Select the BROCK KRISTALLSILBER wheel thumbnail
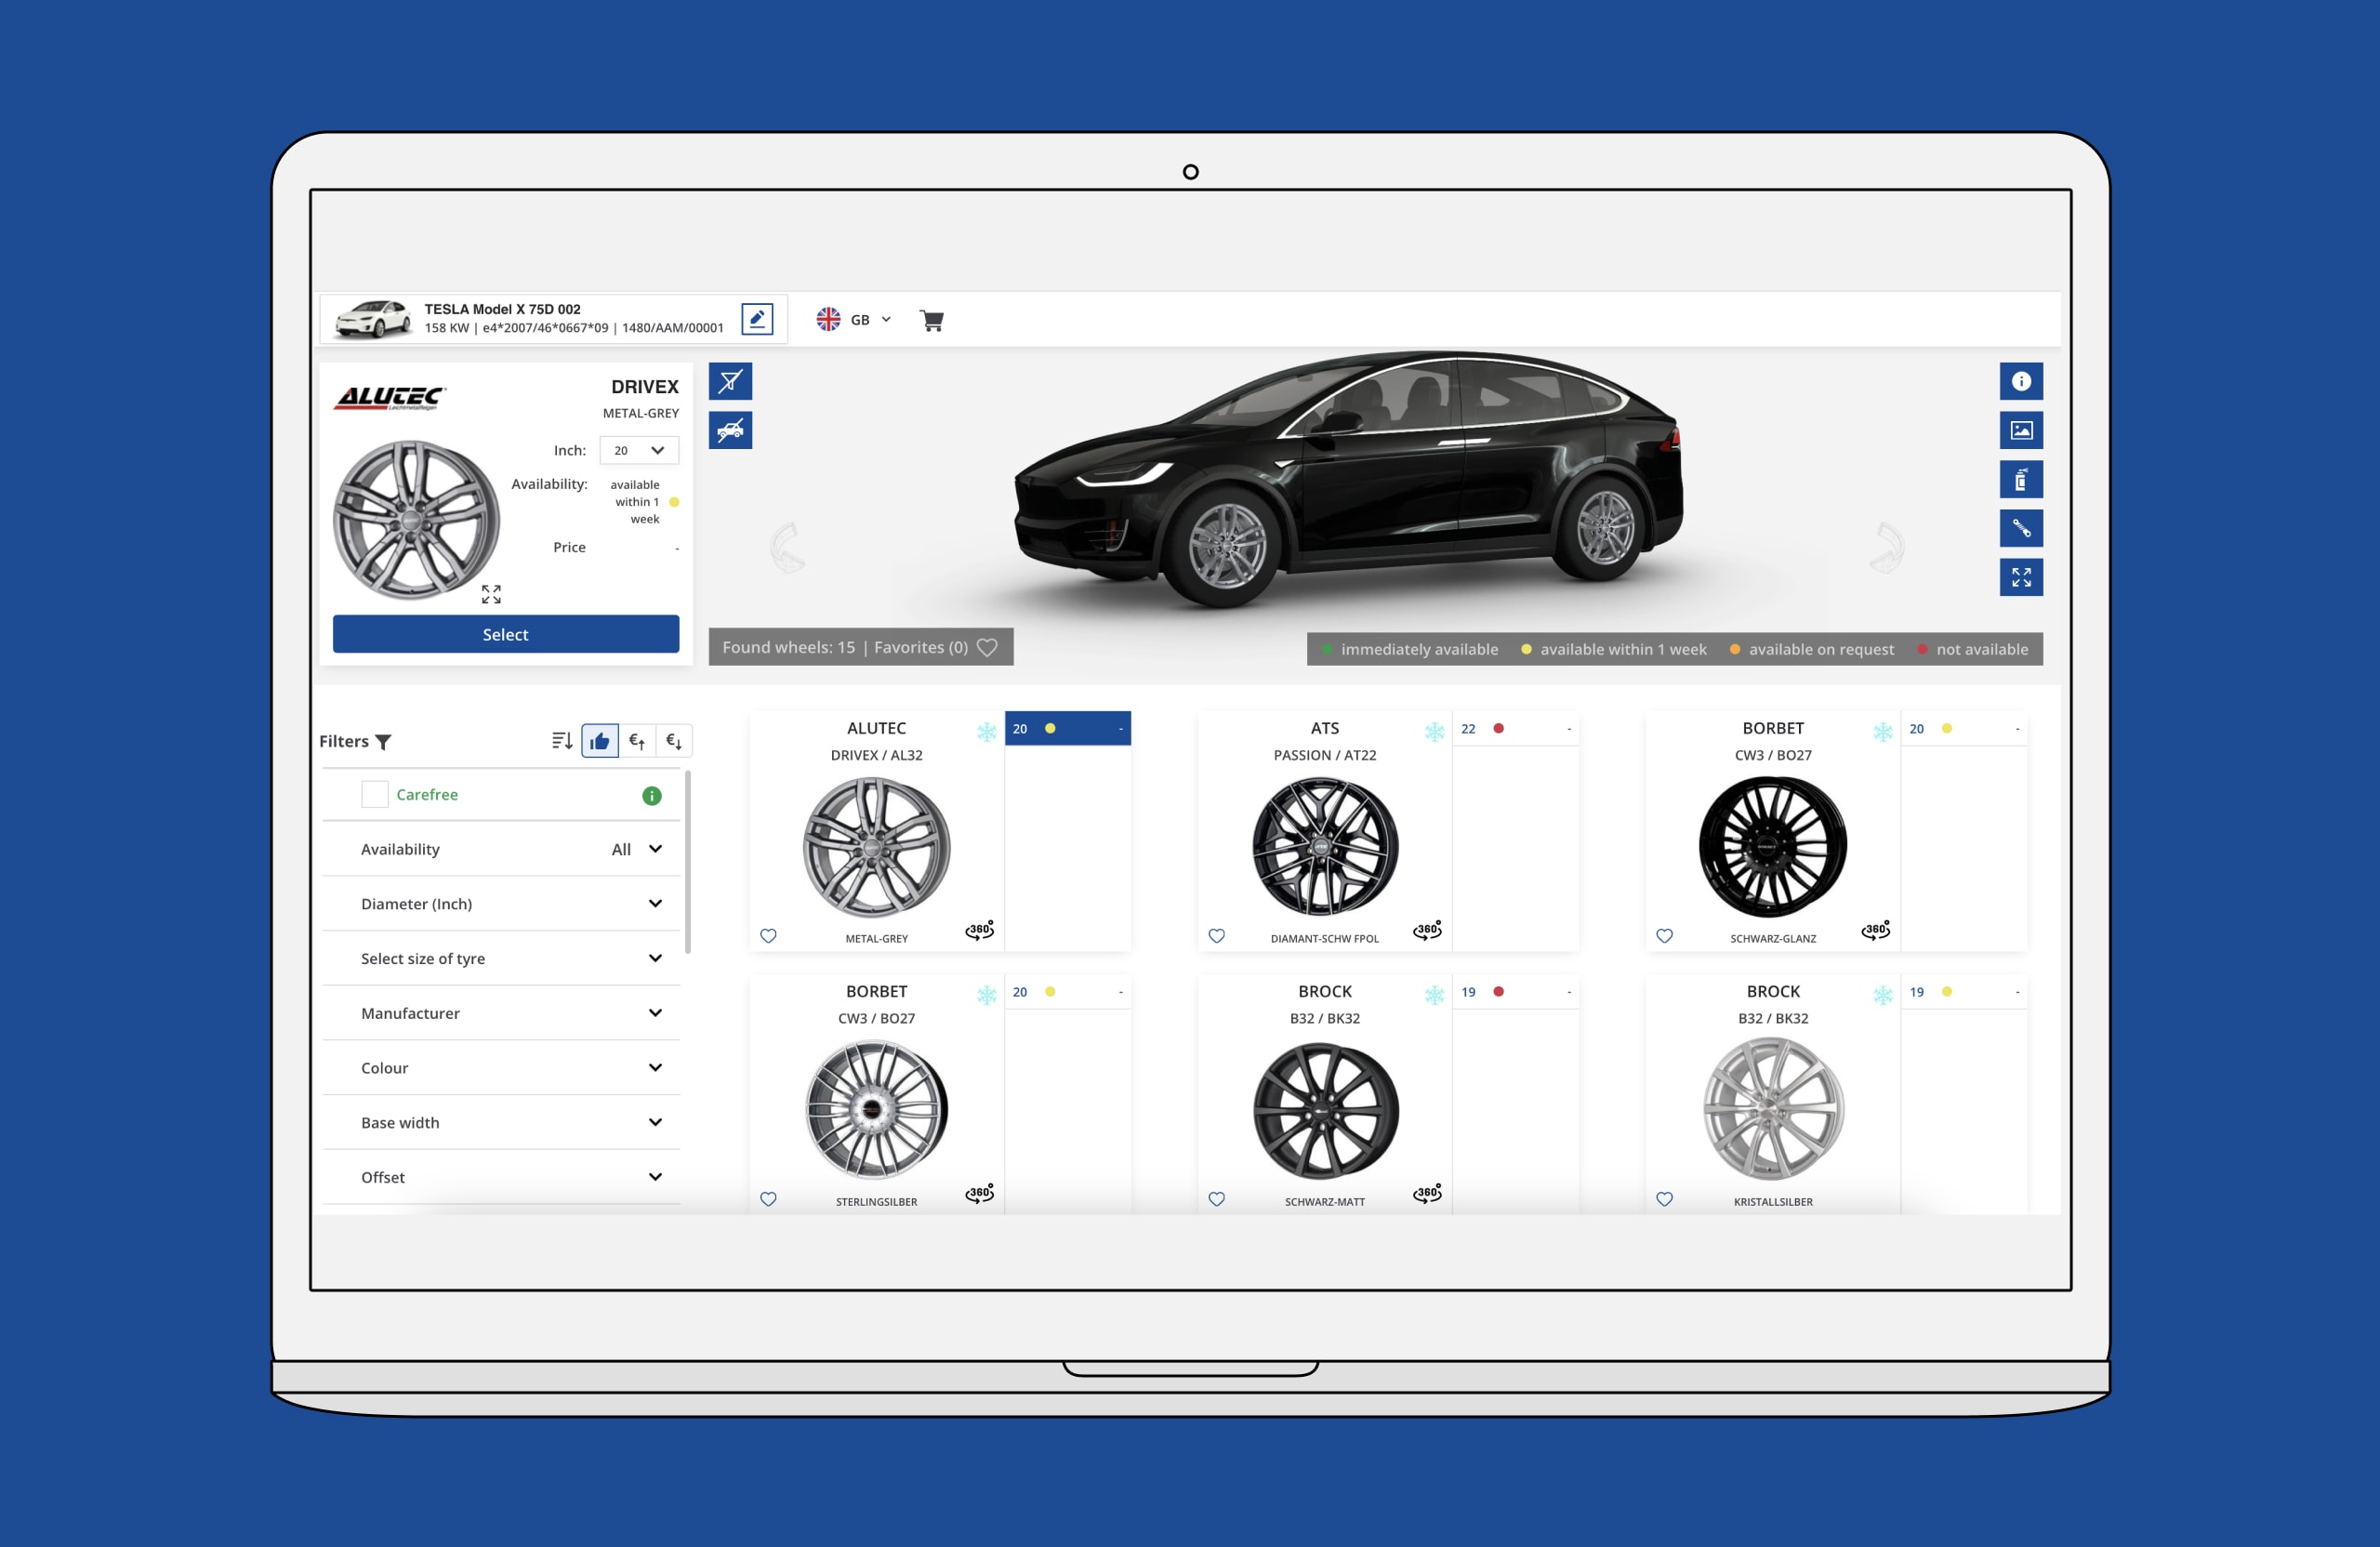 pos(1773,1109)
